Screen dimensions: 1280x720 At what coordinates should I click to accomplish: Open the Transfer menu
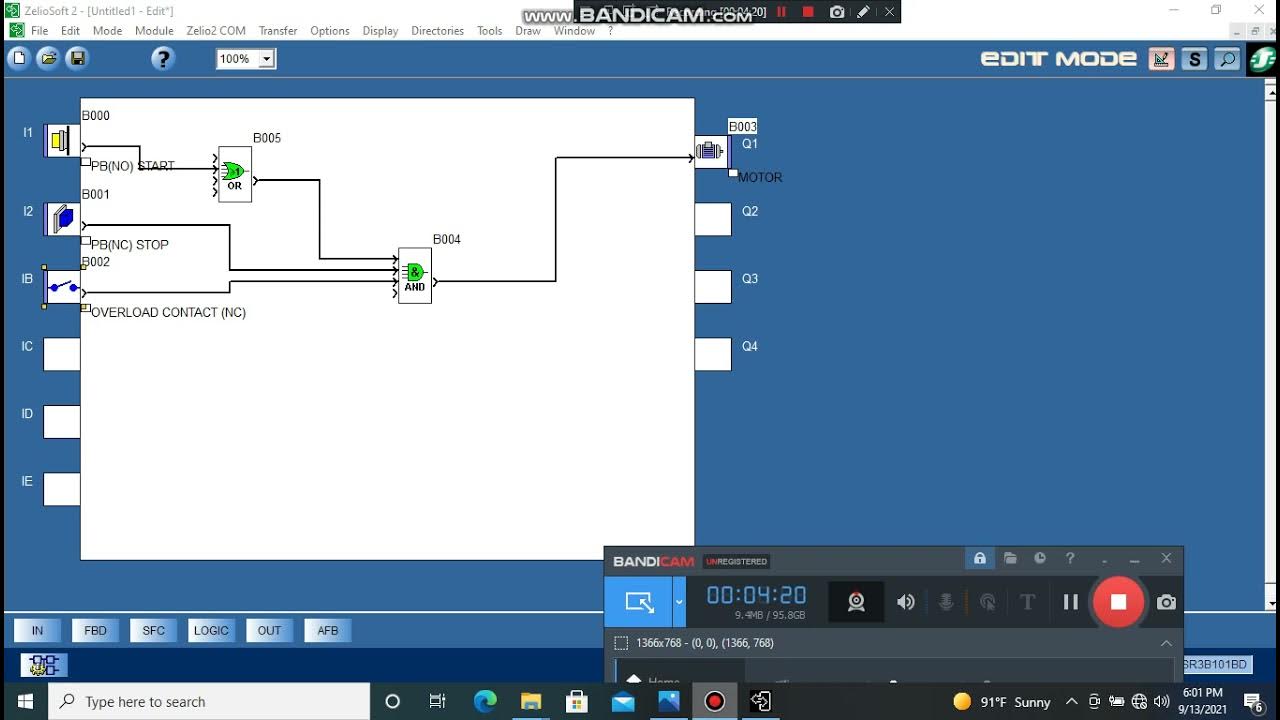point(278,31)
